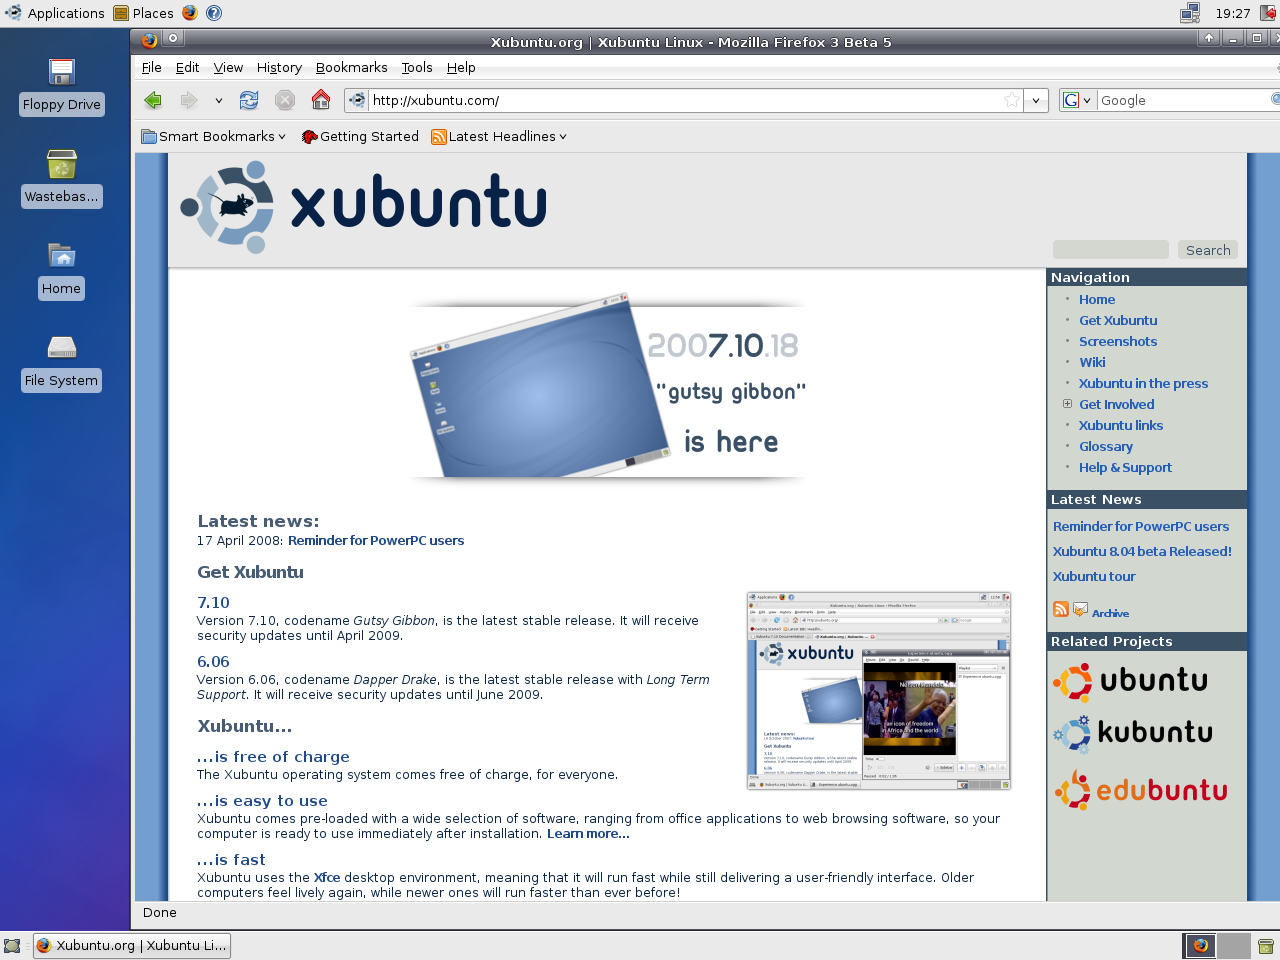Click inside the site search input field
The width and height of the screenshot is (1280, 960).
(1110, 248)
